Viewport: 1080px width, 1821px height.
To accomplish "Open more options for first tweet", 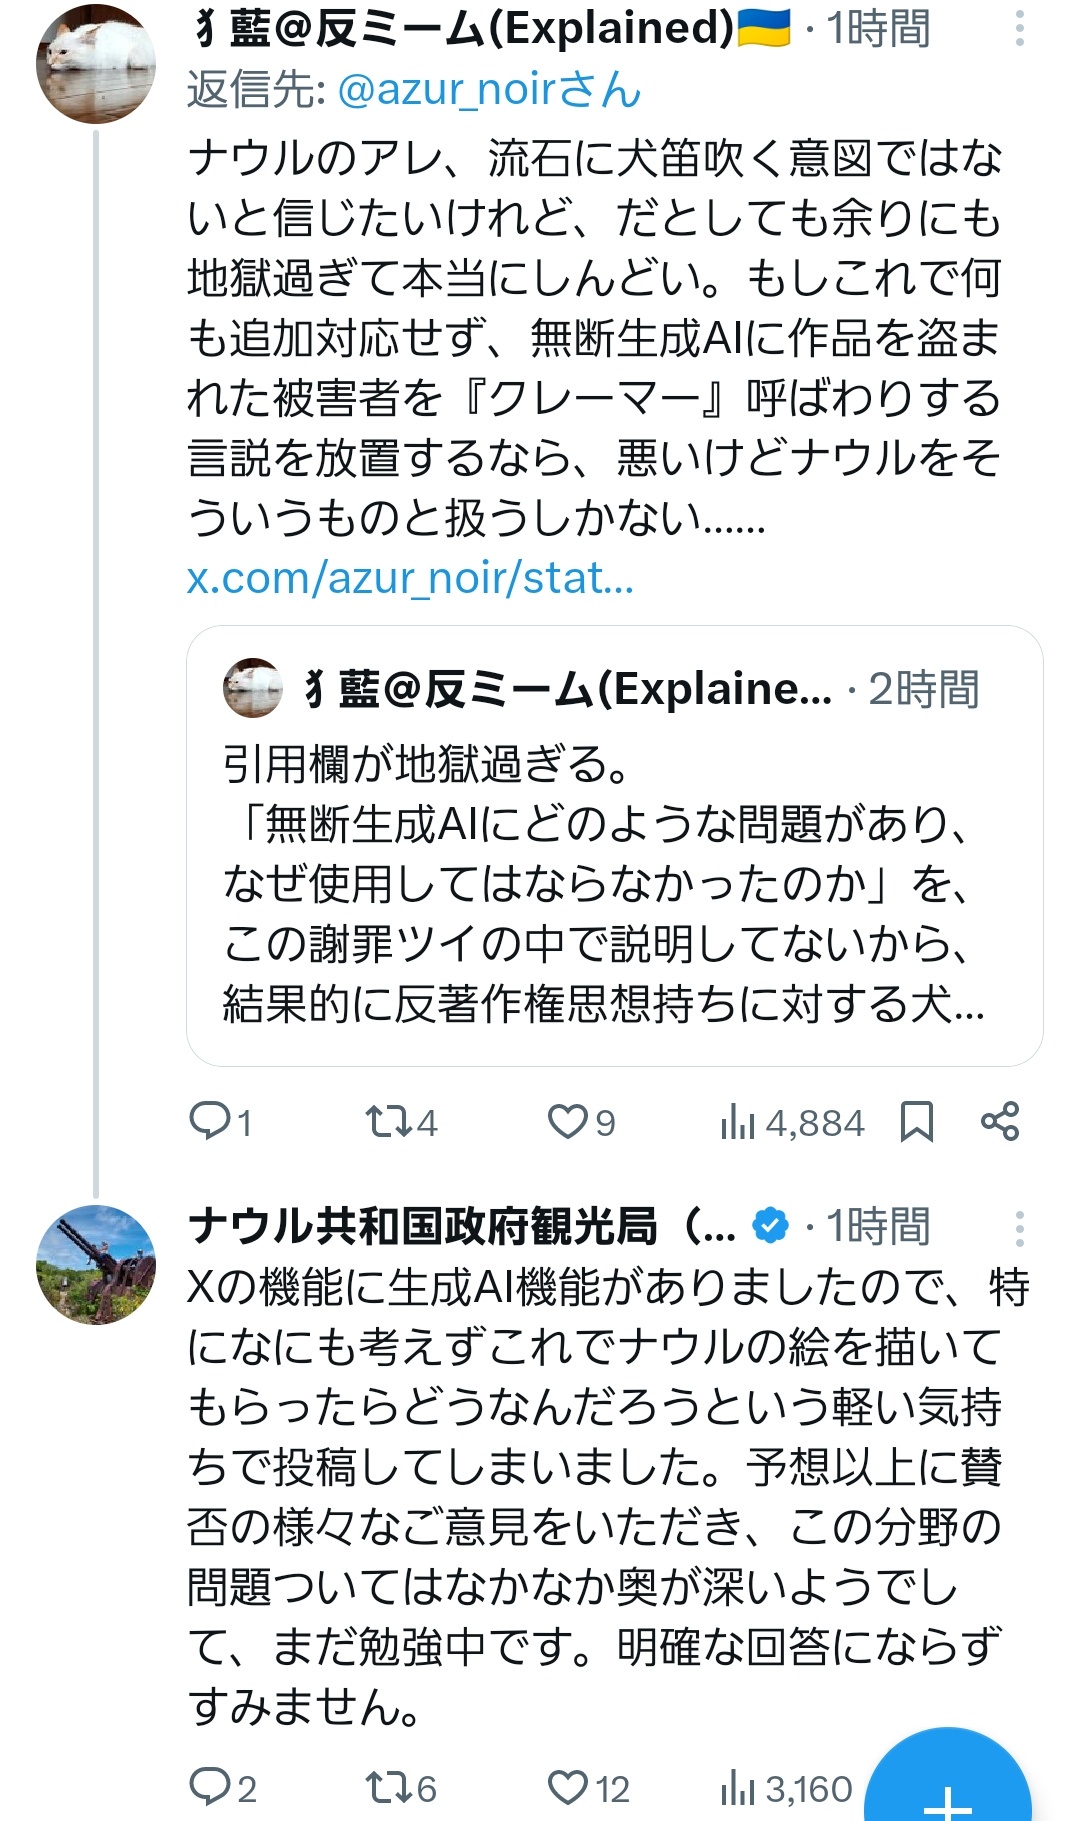I will (x=1019, y=29).
